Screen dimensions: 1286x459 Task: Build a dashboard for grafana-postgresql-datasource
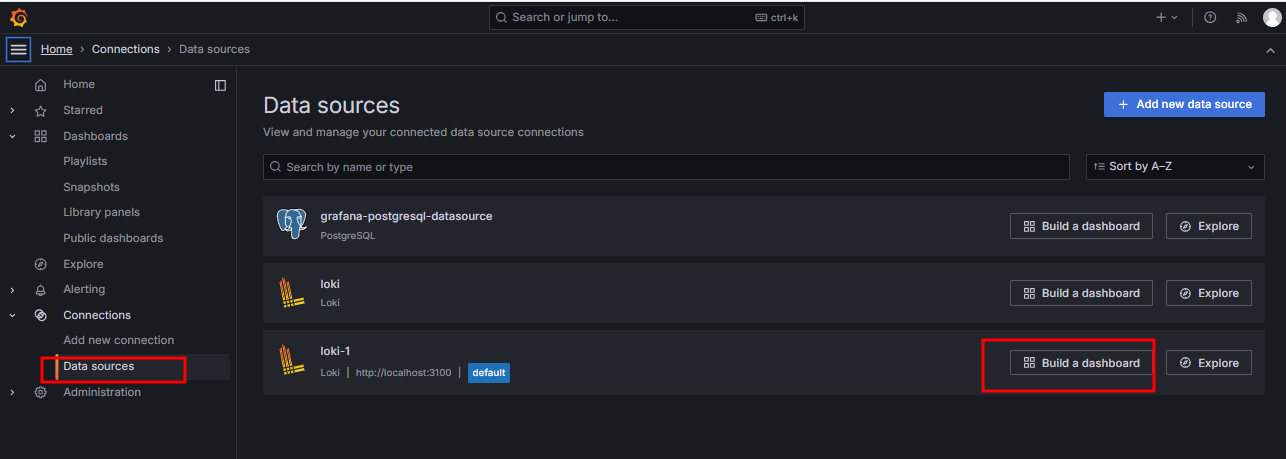pyautogui.click(x=1081, y=226)
